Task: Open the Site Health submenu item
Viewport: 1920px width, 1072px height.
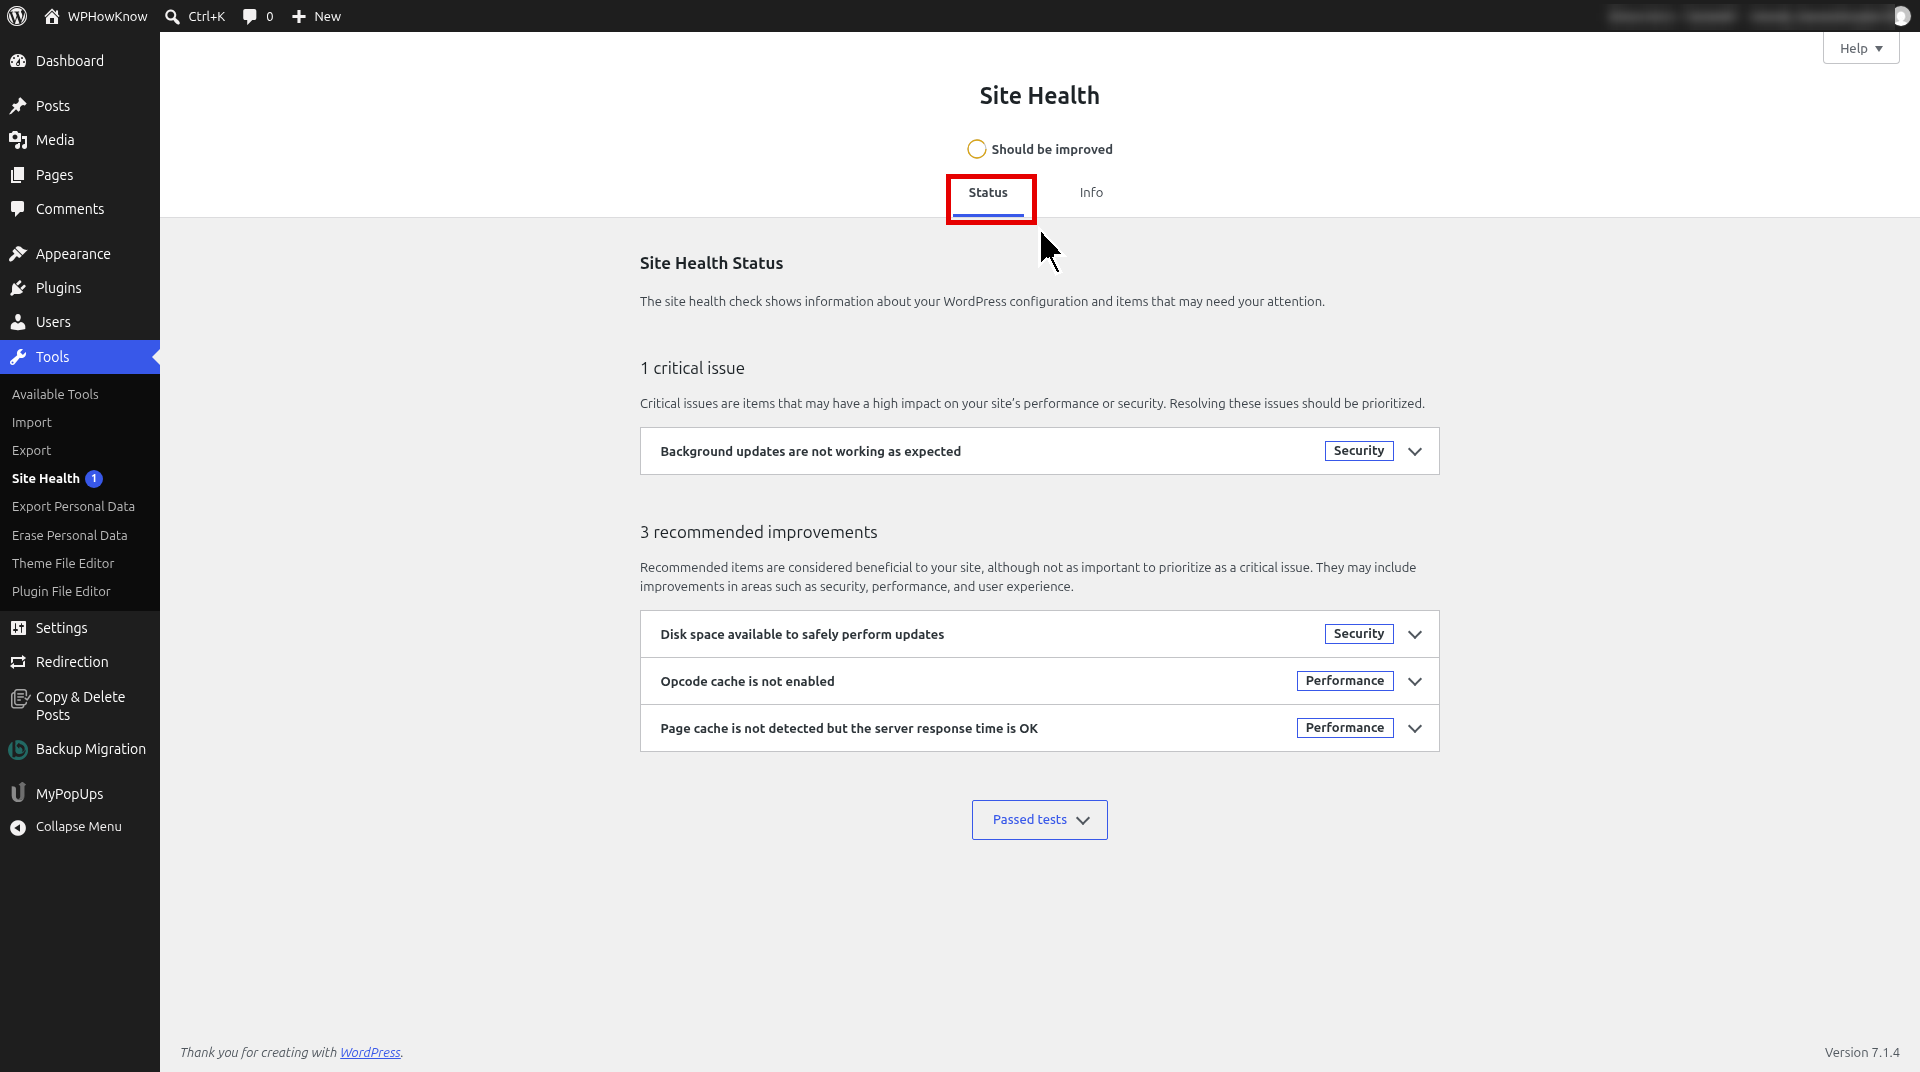Action: 46,478
